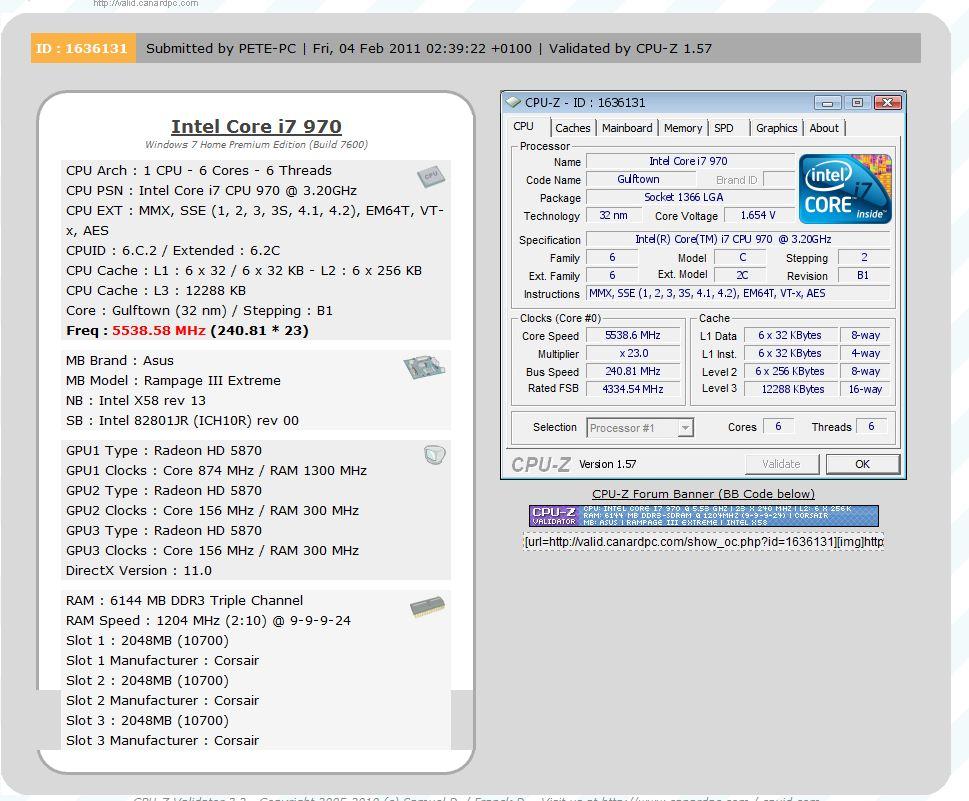The height and width of the screenshot is (801, 969).
Task: Click the orange ID : 1636131 badge
Action: coord(82,48)
